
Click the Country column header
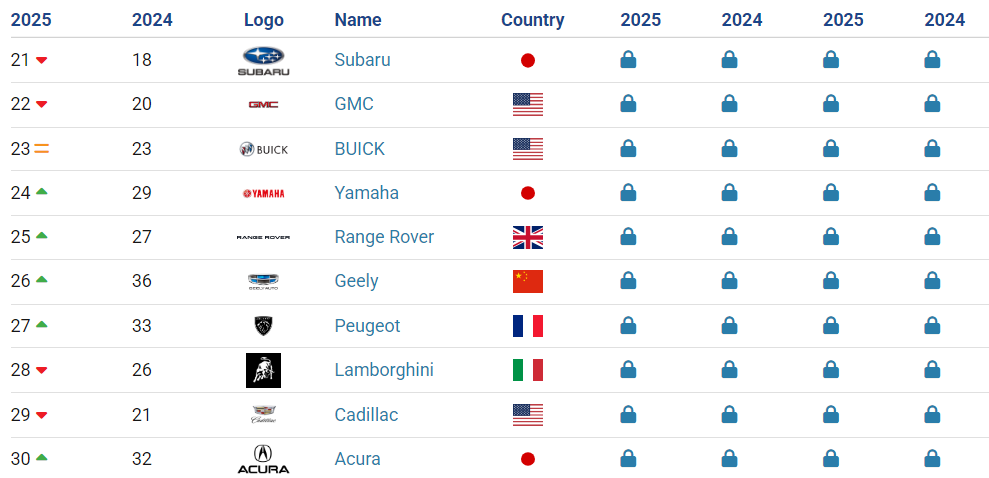pos(532,20)
